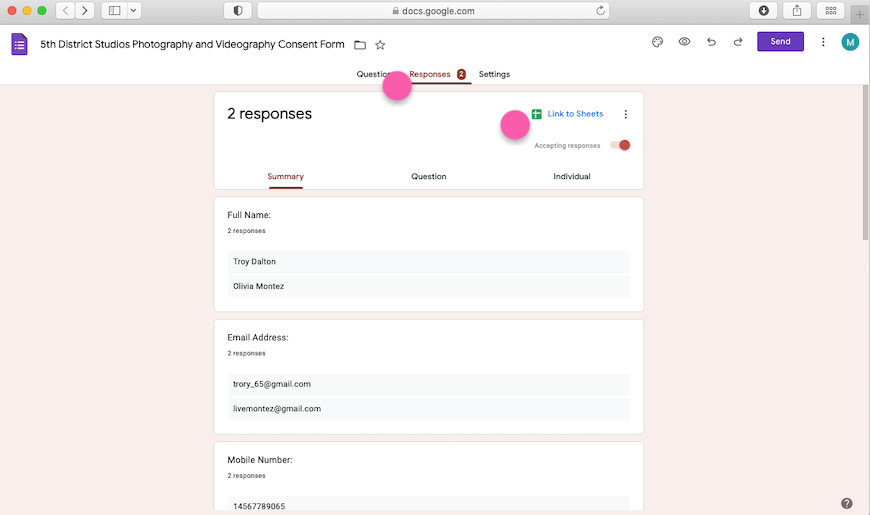Redo the last change
The height and width of the screenshot is (515, 870).
(x=738, y=42)
